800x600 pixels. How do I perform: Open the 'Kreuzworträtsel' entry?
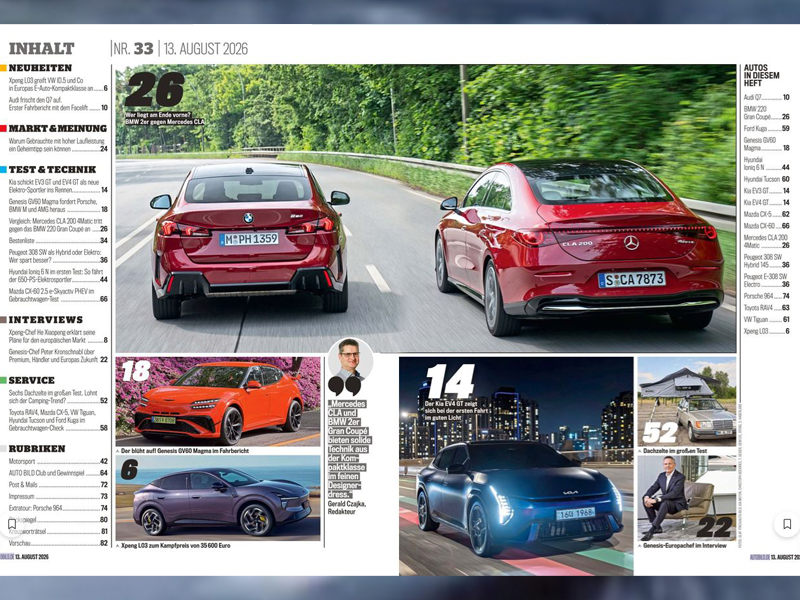[58, 531]
